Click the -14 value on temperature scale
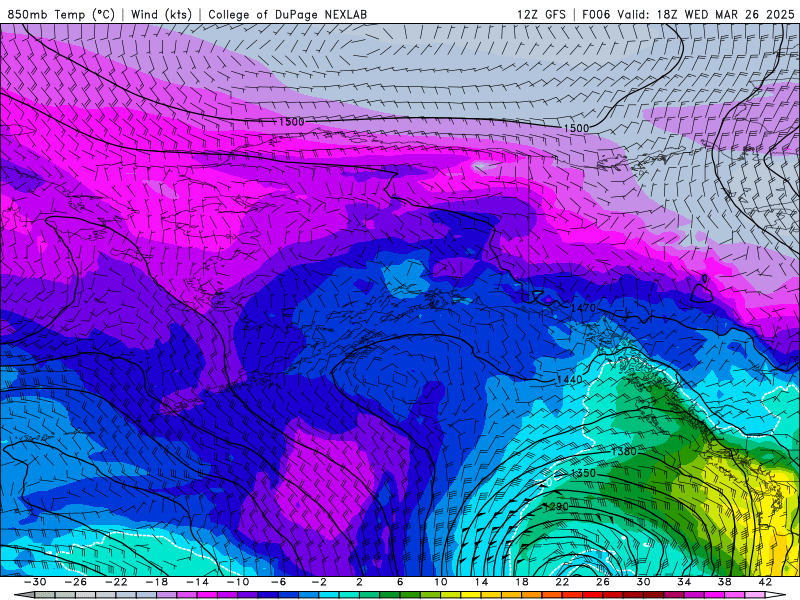 [x=197, y=582]
